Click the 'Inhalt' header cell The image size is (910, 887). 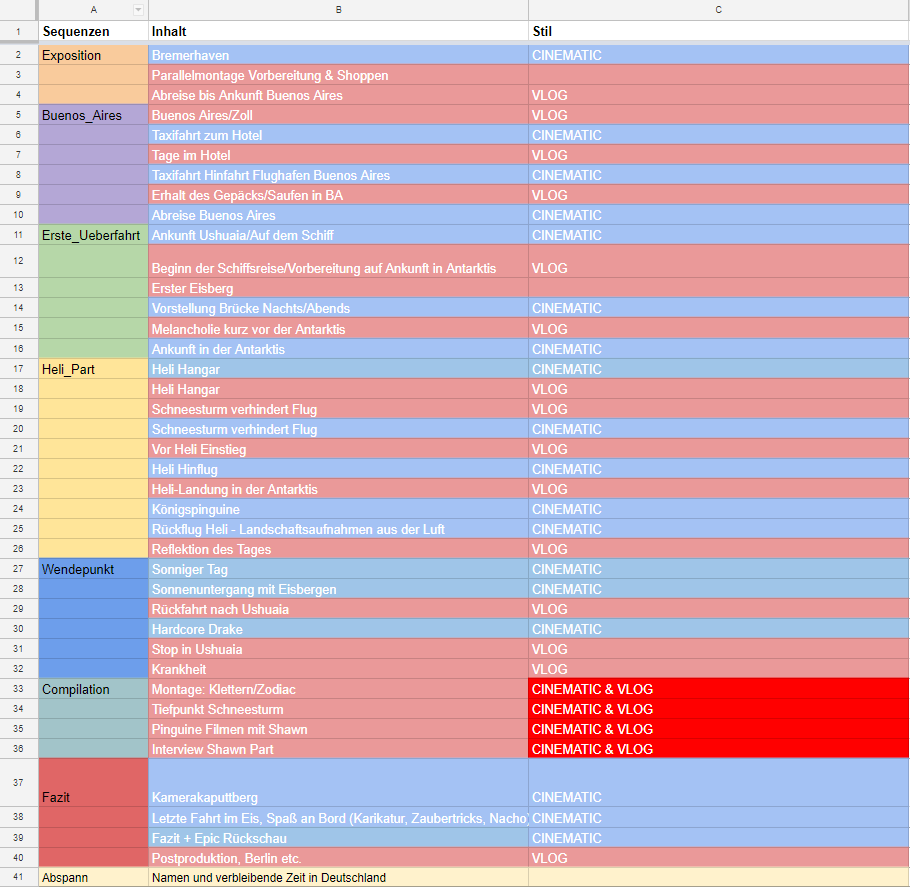[x=338, y=31]
